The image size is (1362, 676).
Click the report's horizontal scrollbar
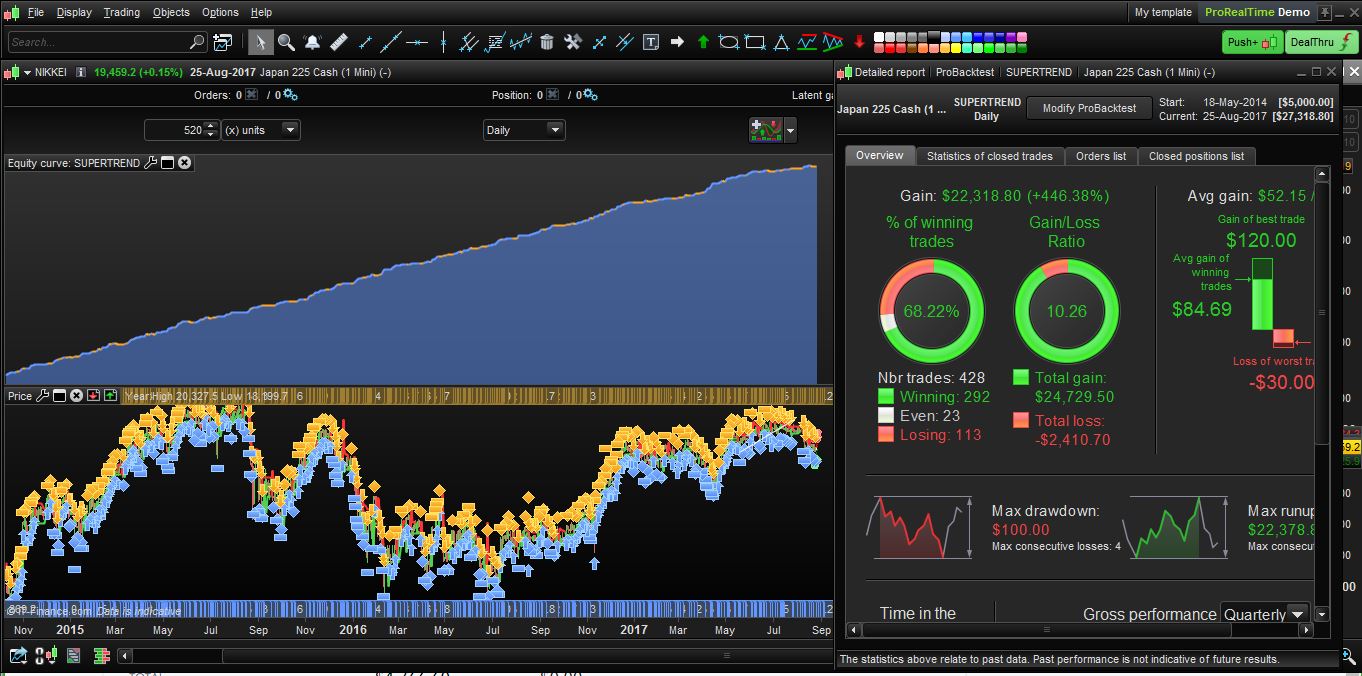(x=1079, y=630)
